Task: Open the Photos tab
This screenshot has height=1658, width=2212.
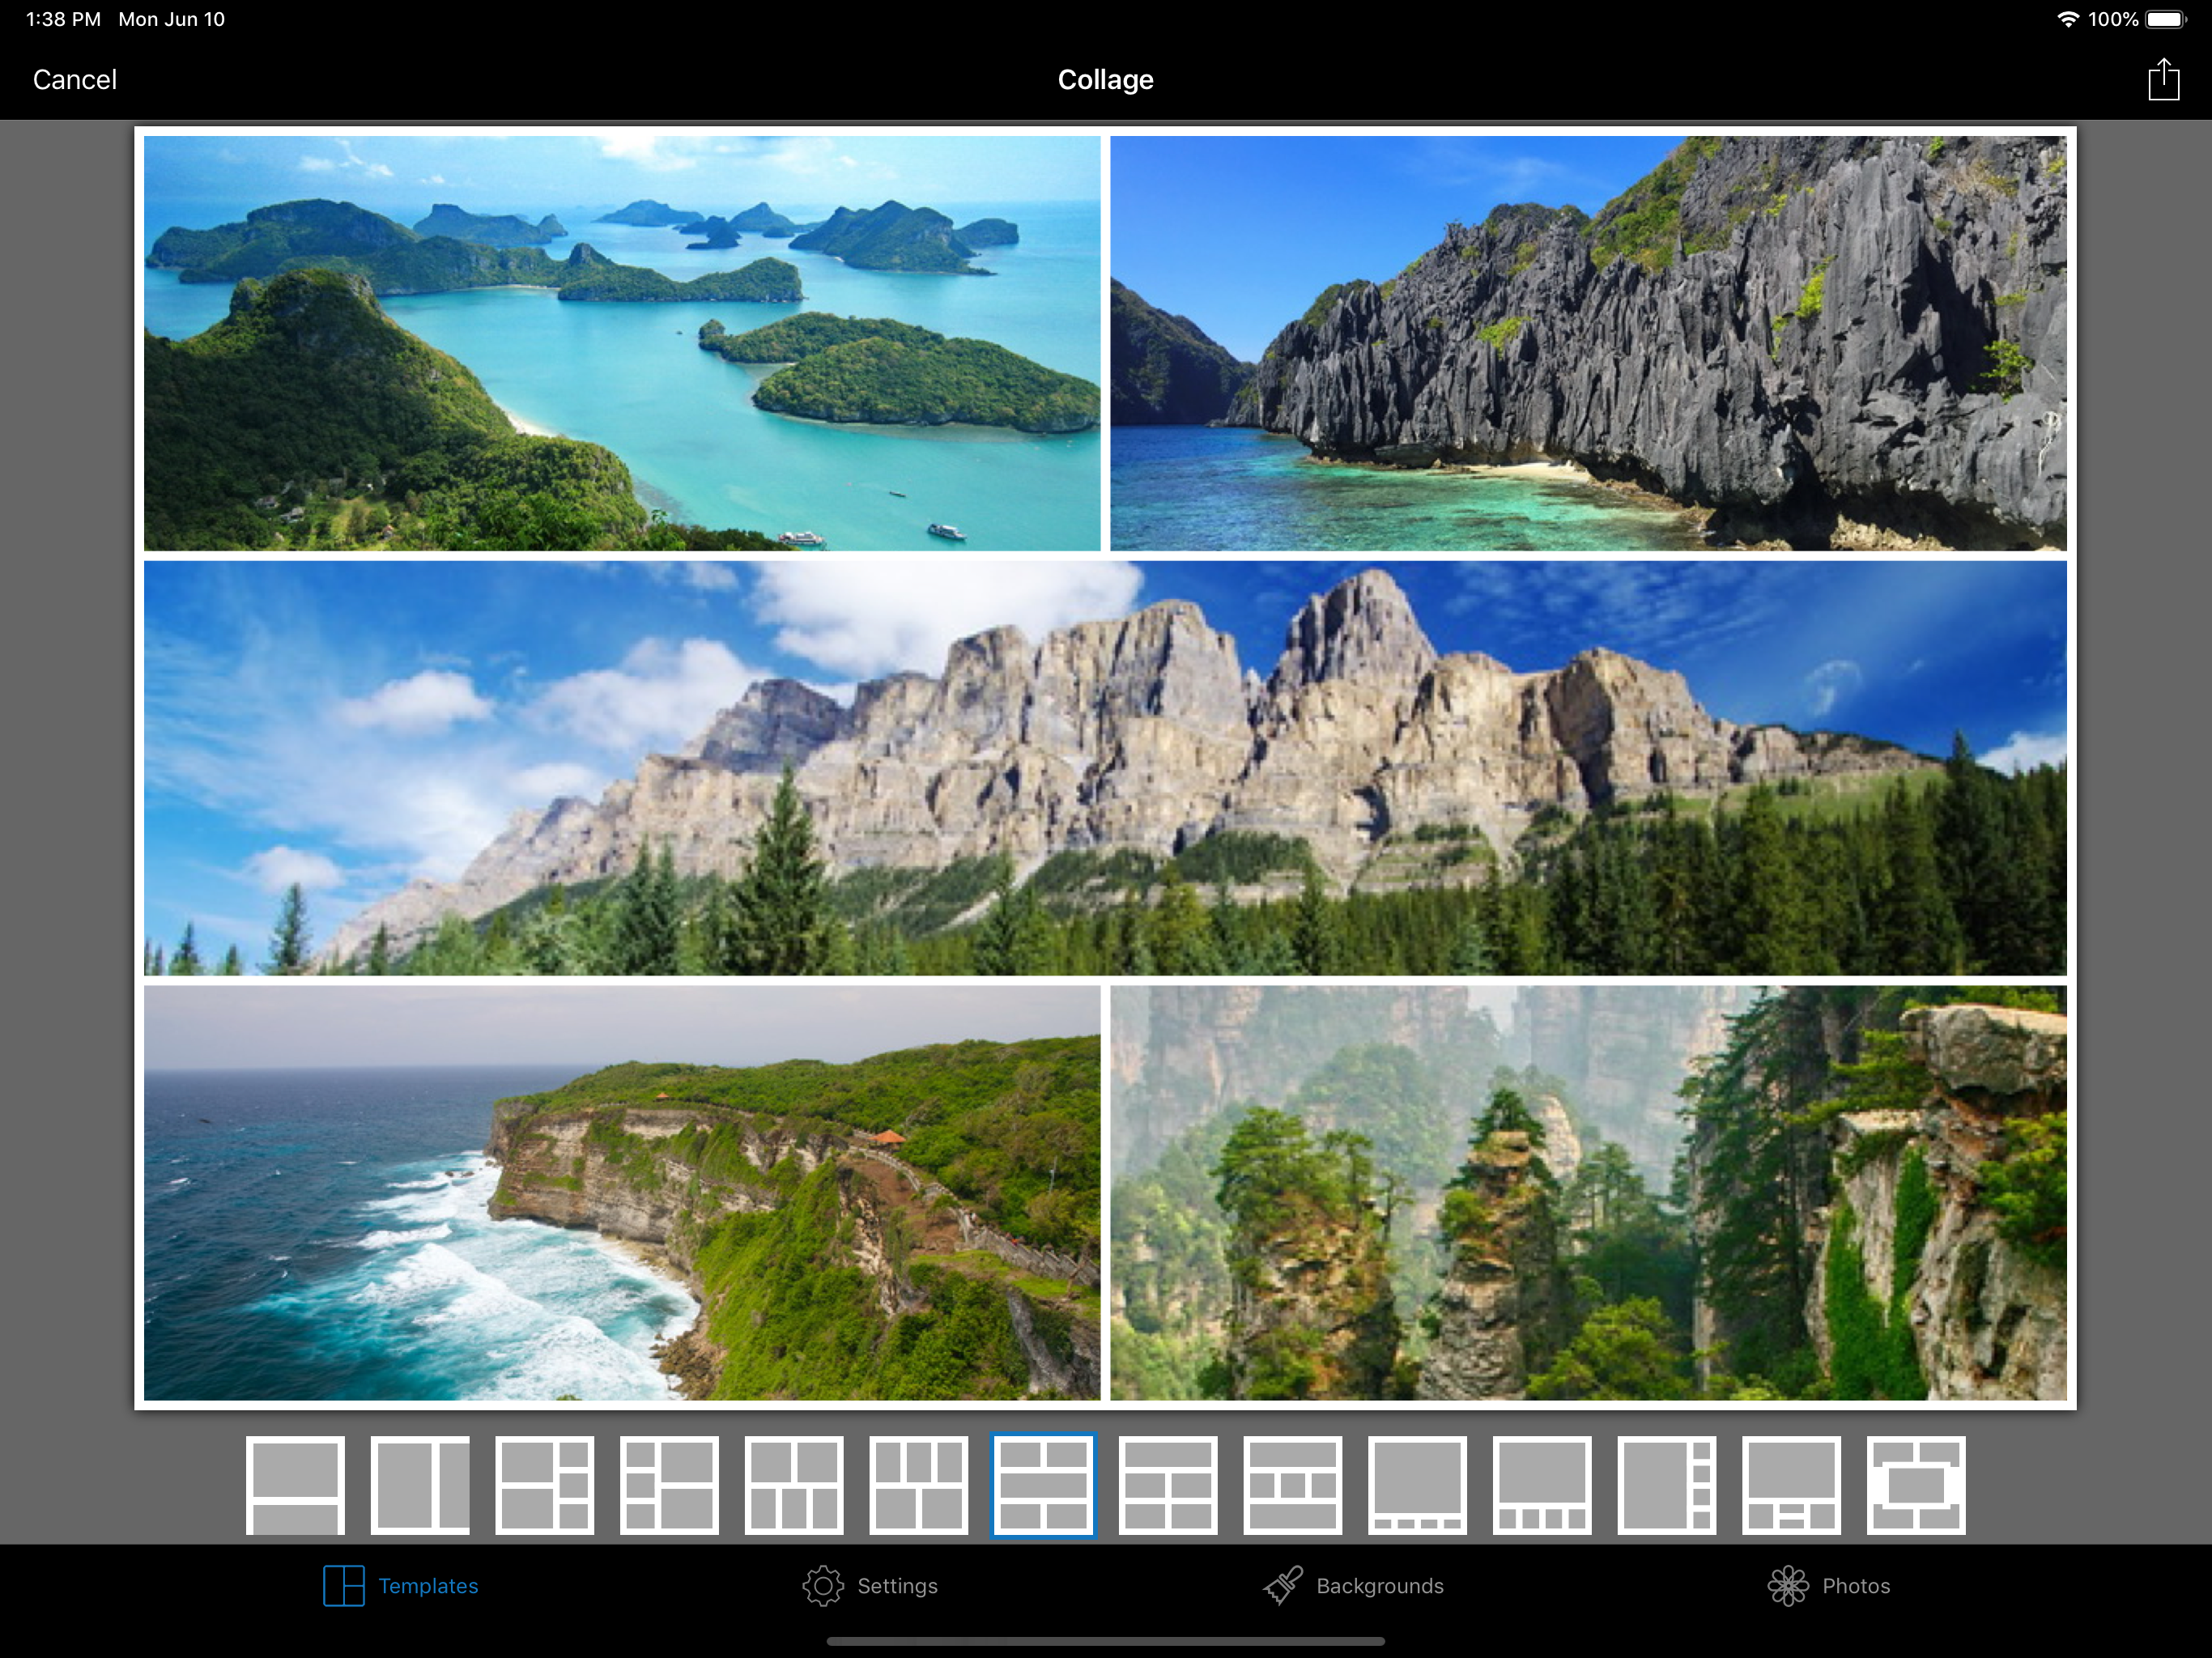Action: (1828, 1586)
